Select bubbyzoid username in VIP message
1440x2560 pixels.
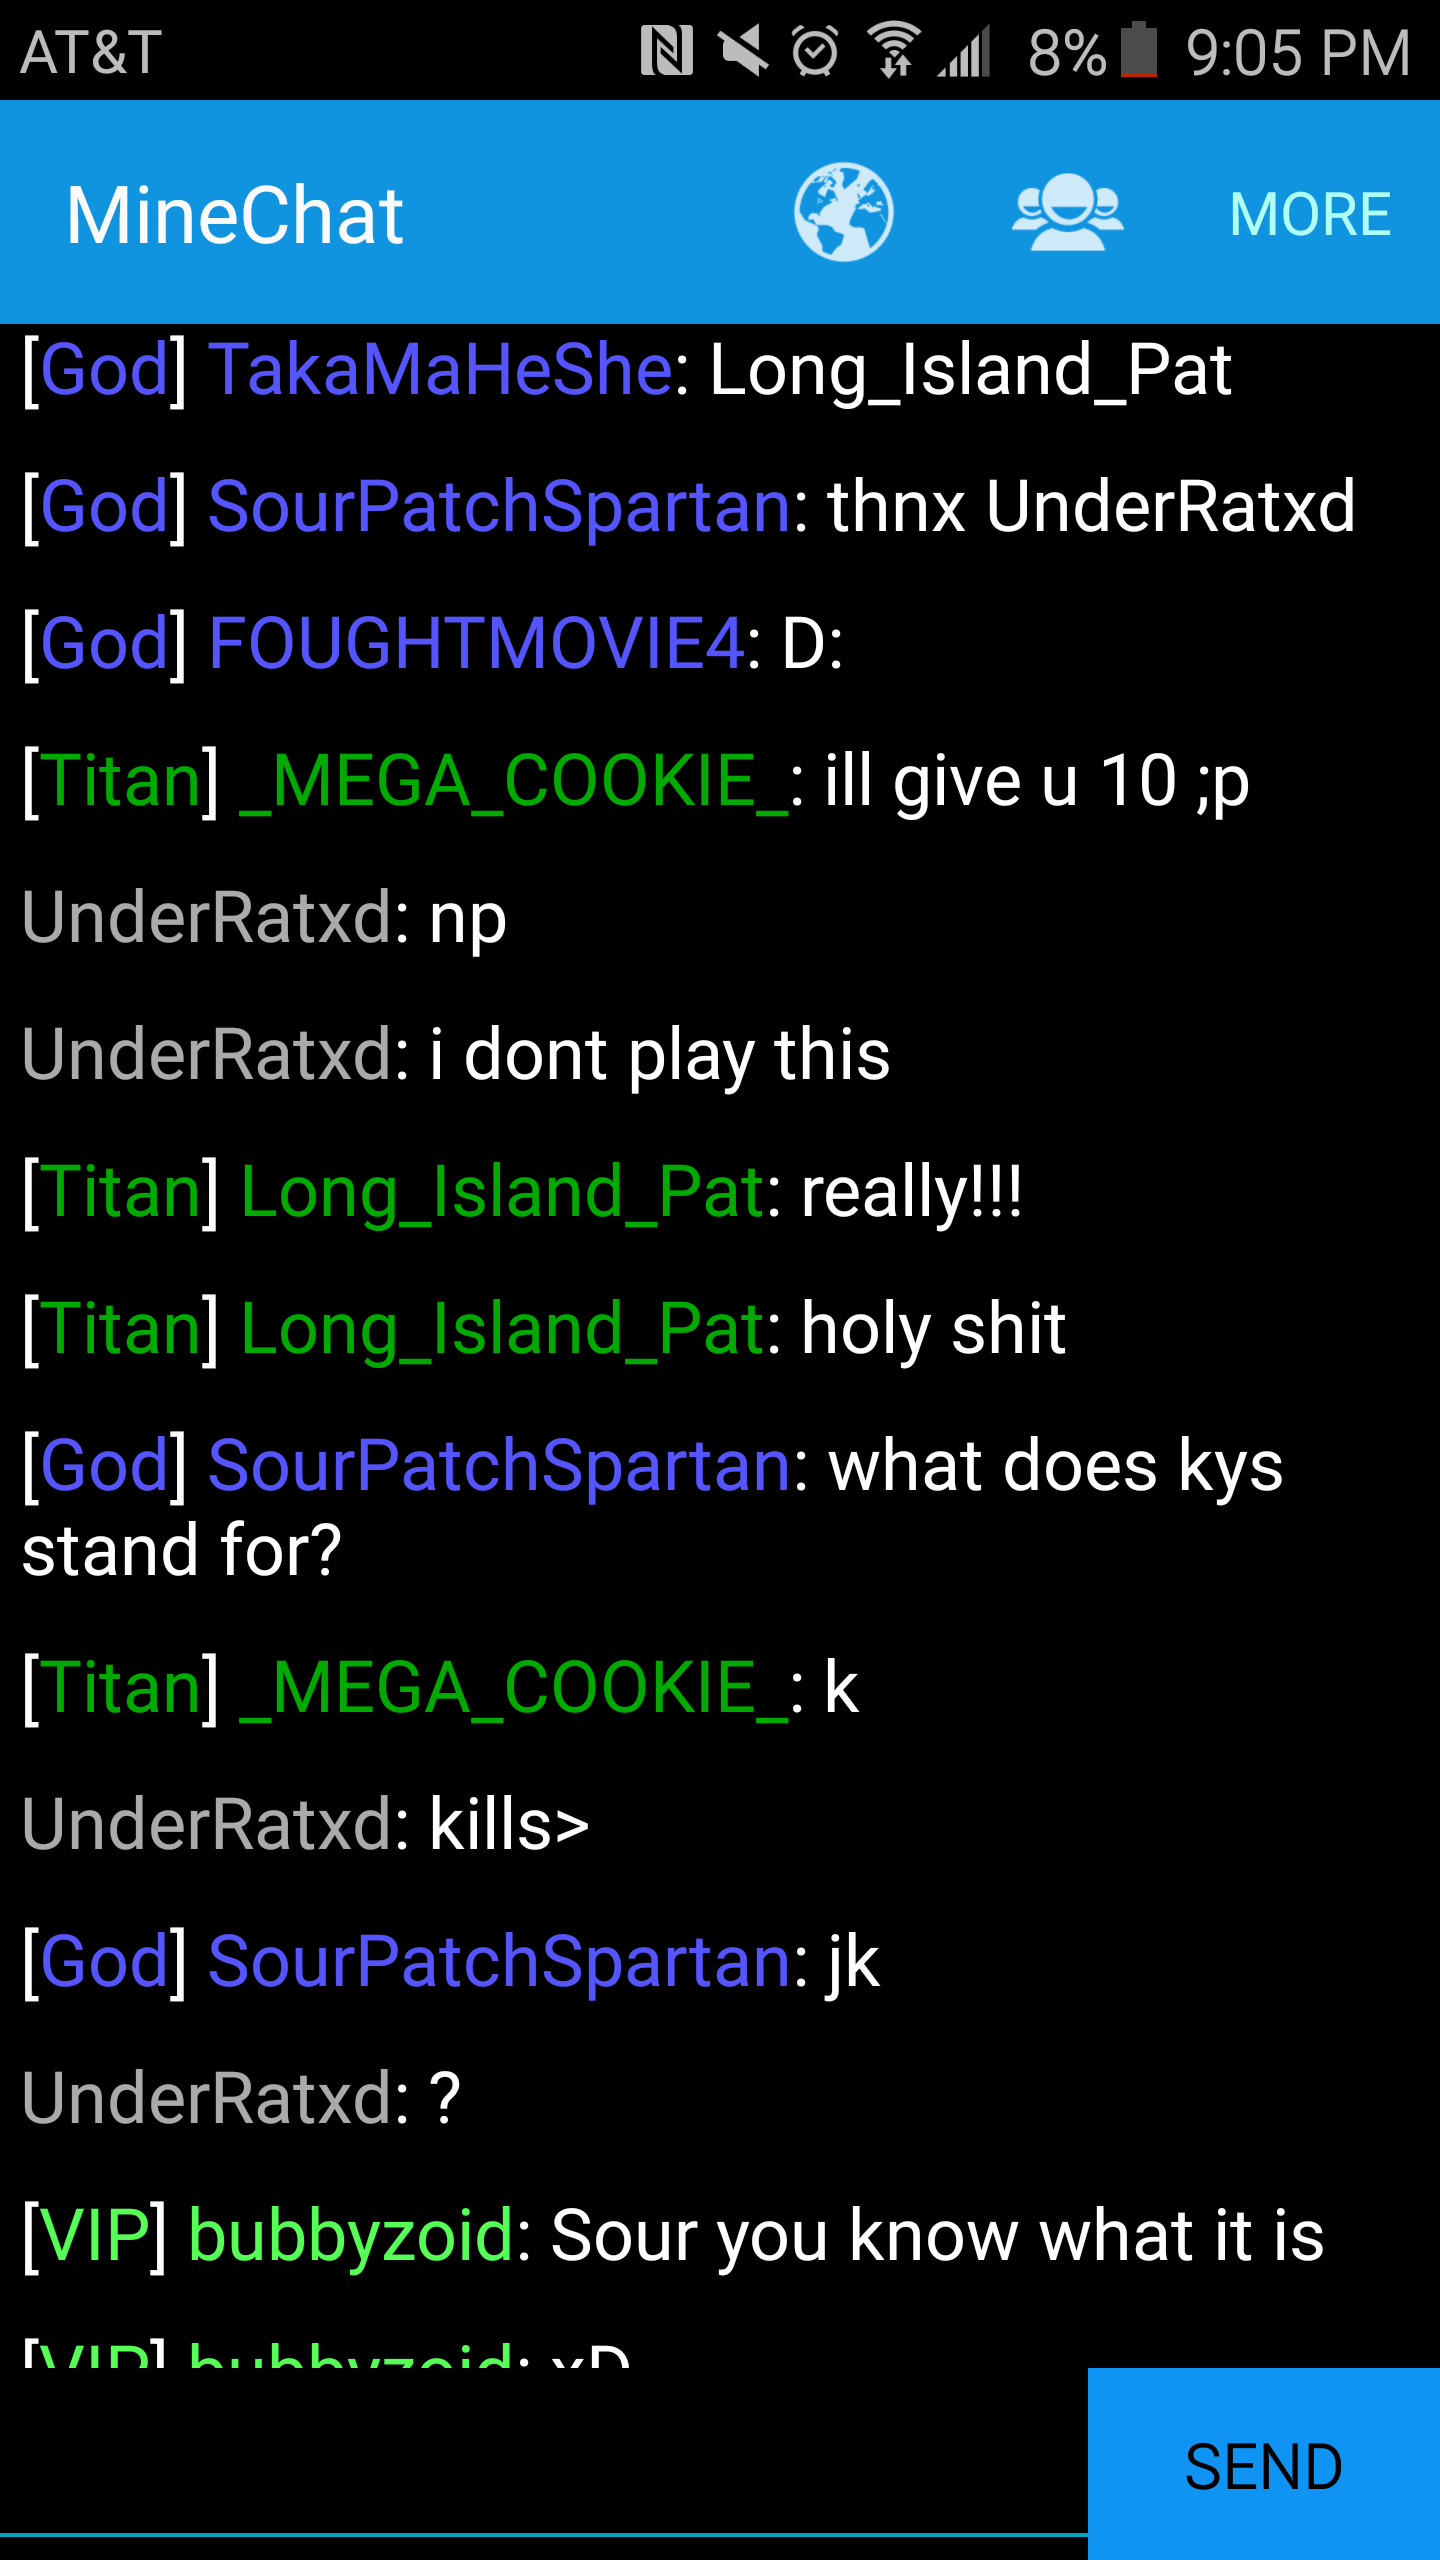352,2235
